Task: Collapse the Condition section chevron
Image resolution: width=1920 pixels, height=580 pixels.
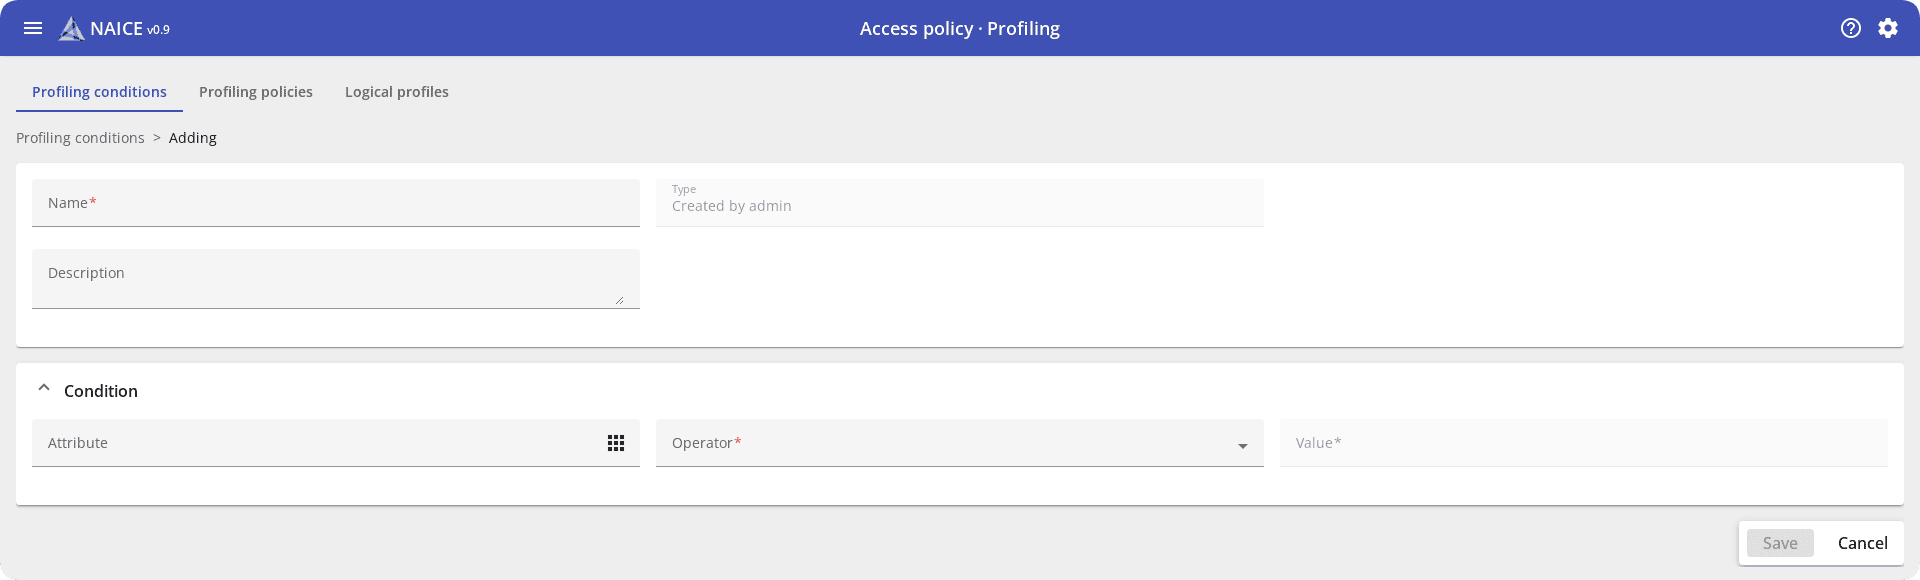Action: (44, 389)
